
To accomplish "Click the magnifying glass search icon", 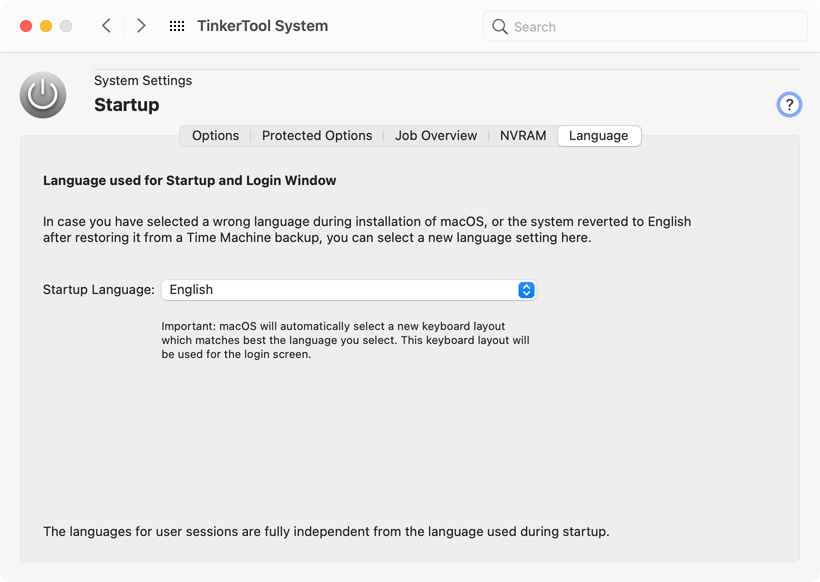I will [499, 27].
